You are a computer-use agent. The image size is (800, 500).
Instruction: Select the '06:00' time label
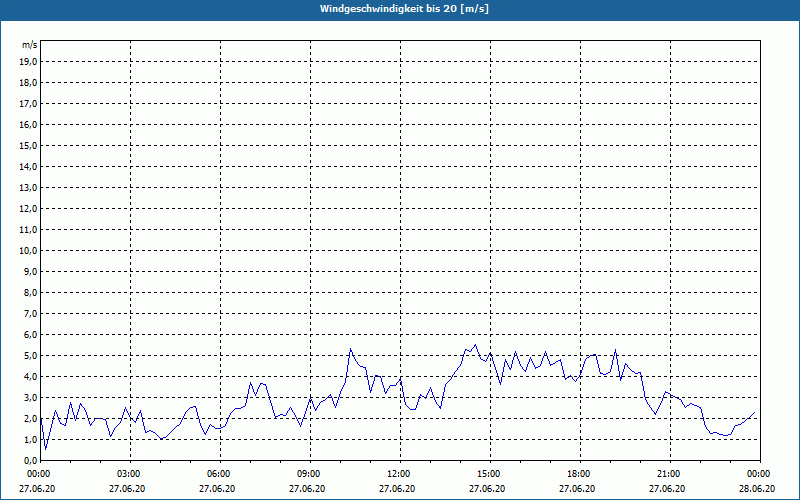(220, 474)
